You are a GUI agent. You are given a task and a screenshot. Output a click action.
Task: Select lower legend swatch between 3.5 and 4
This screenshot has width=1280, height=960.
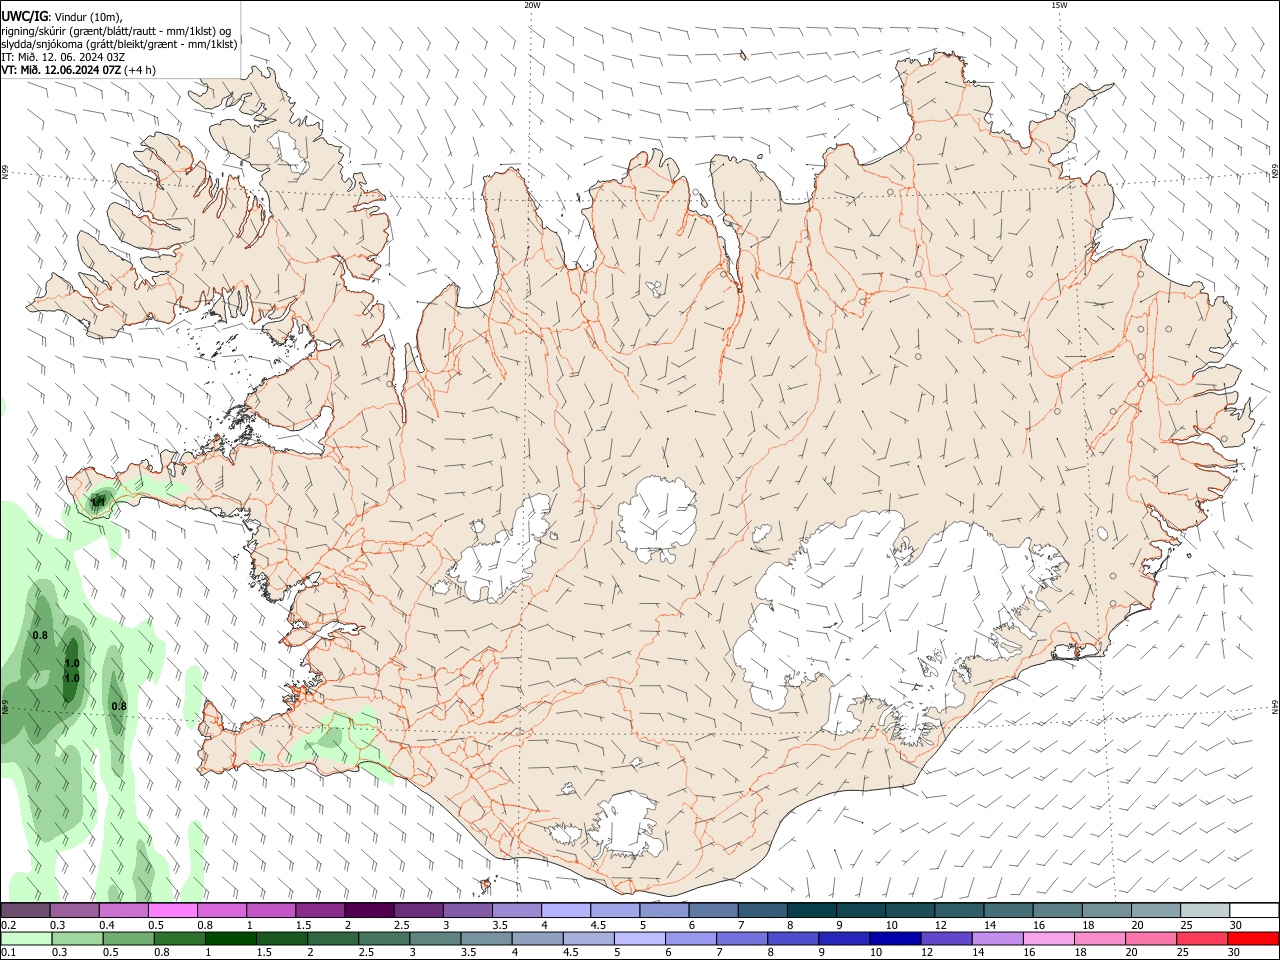[x=486, y=938]
